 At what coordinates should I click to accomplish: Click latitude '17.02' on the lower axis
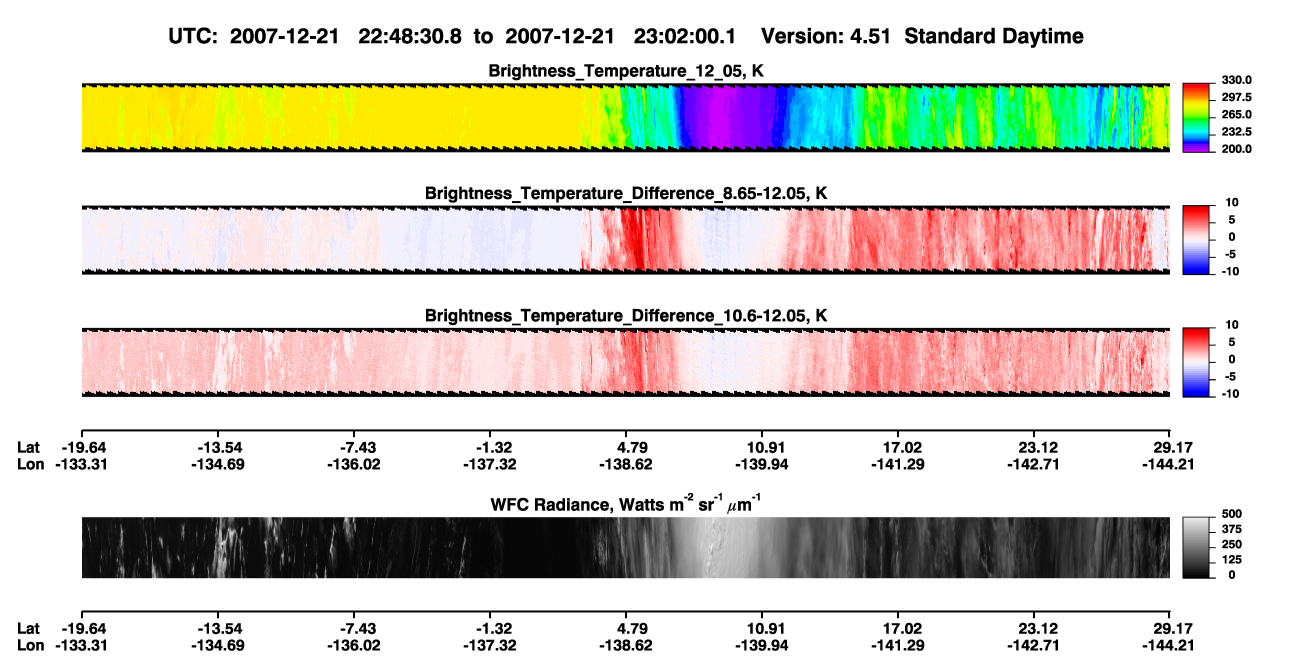(898, 628)
